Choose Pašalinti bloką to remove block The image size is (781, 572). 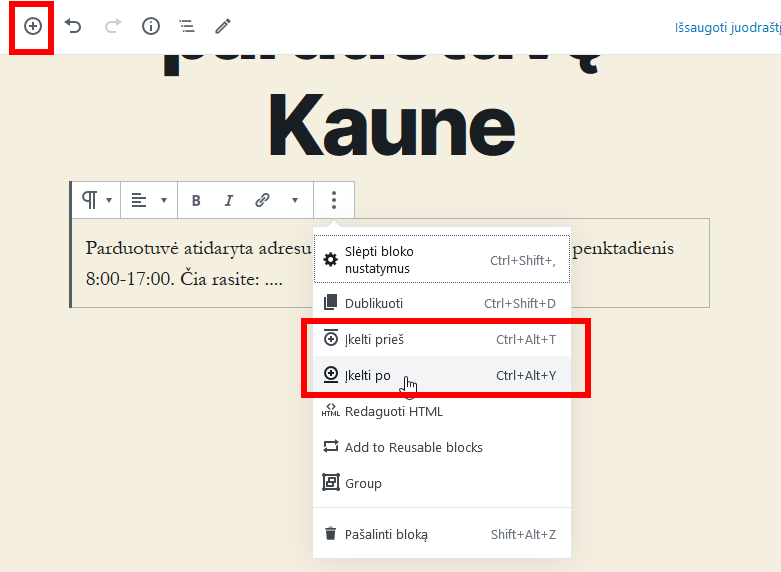(442, 534)
